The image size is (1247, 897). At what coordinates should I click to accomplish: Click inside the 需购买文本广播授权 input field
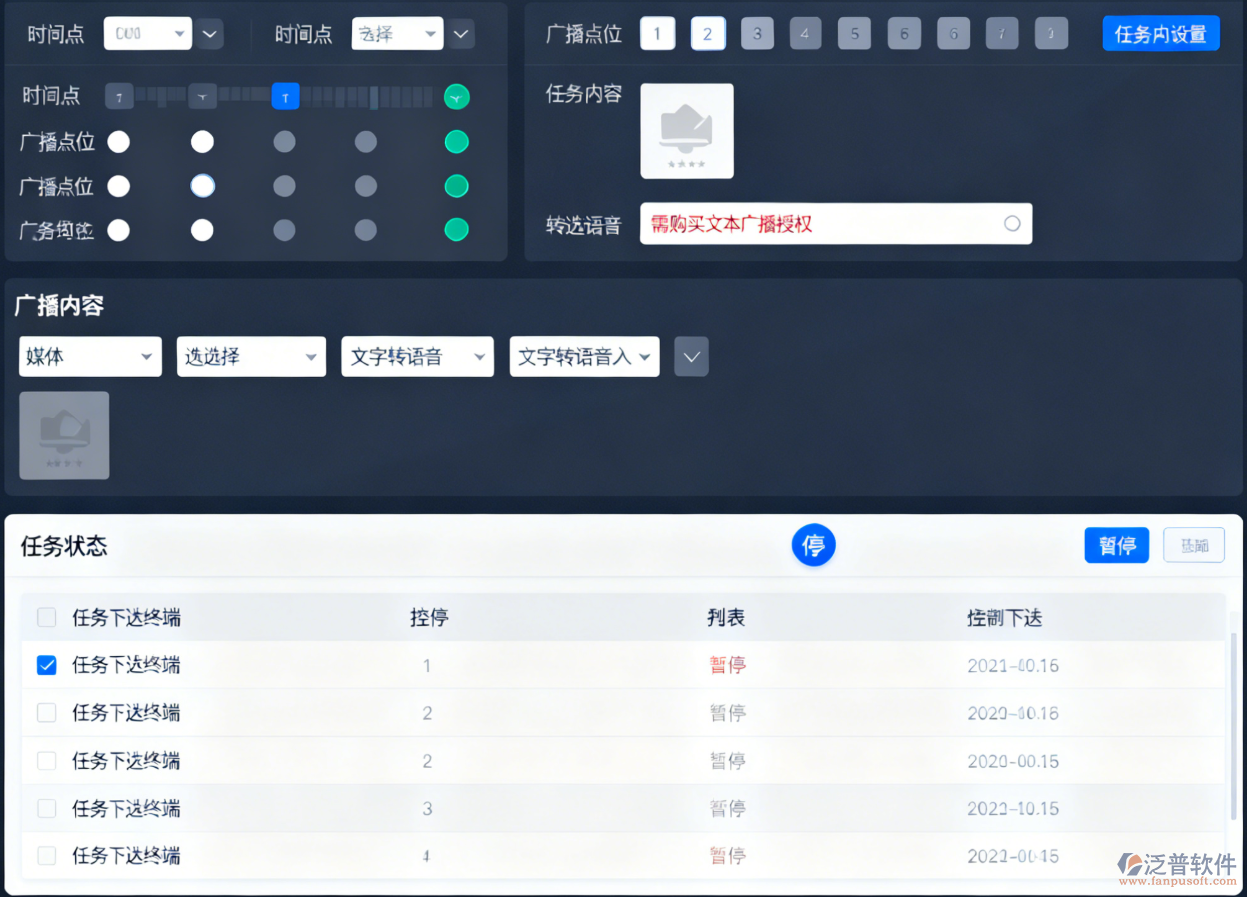point(830,223)
